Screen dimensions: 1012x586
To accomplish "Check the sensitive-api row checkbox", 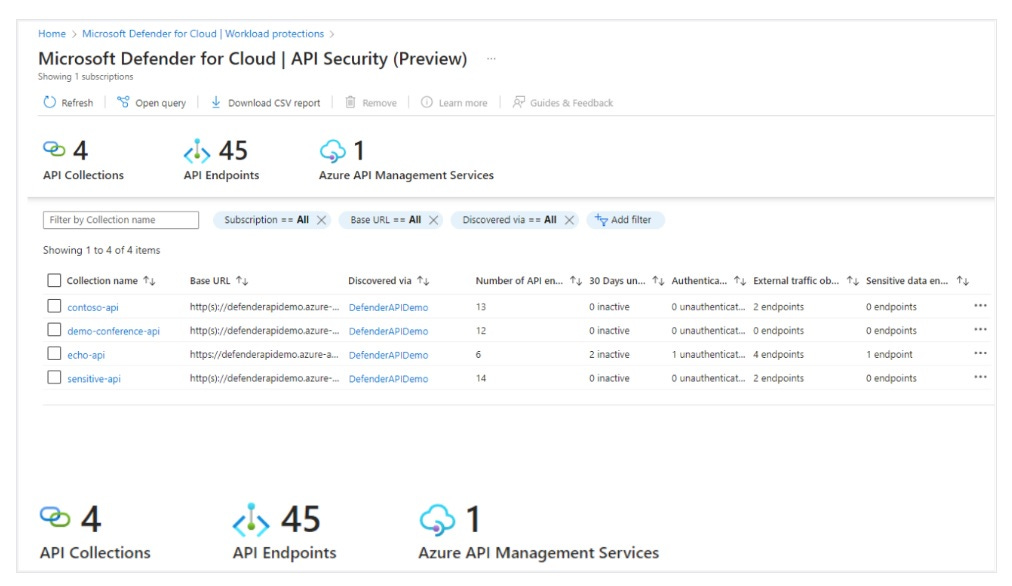I will click(54, 378).
